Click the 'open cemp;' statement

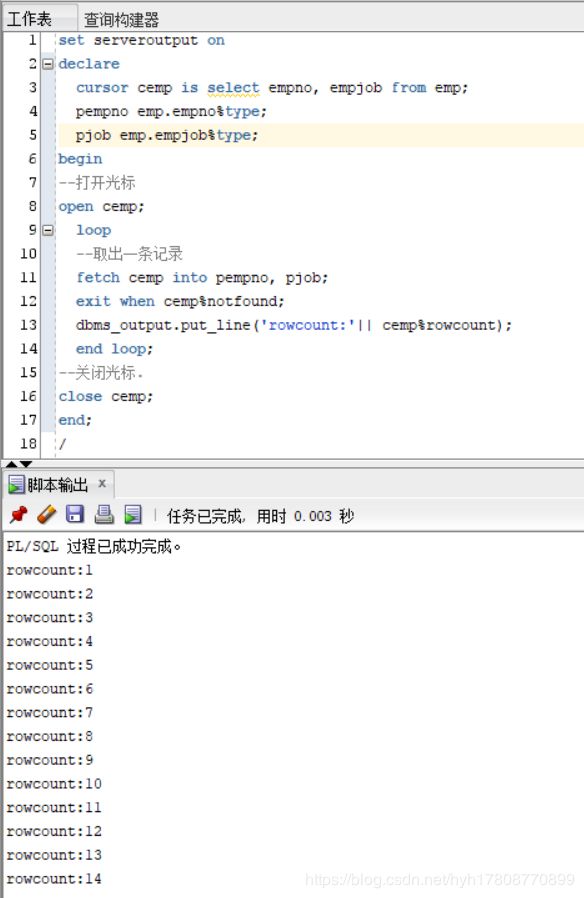click(101, 206)
